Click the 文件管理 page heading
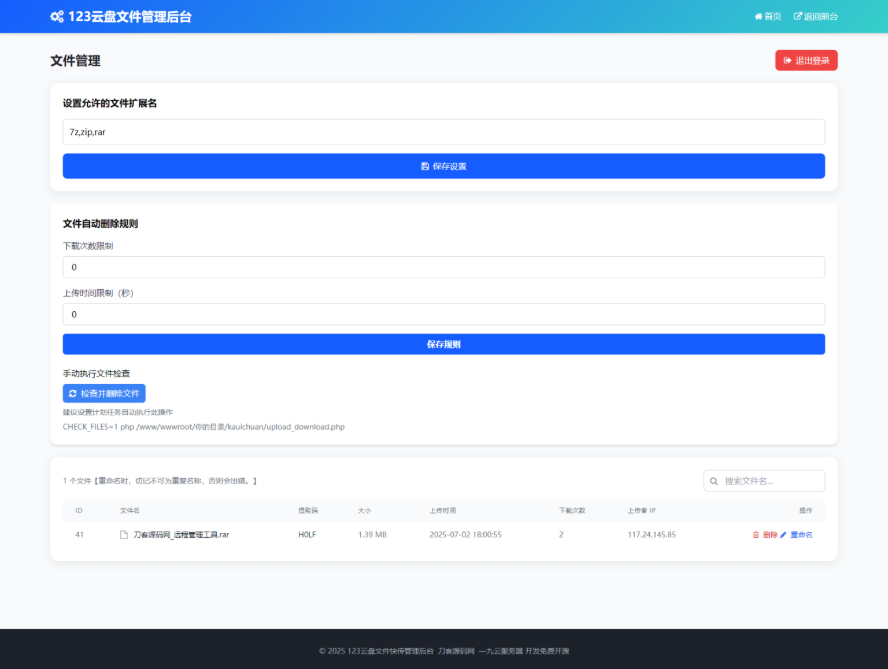The width and height of the screenshot is (888, 669). 75,61
